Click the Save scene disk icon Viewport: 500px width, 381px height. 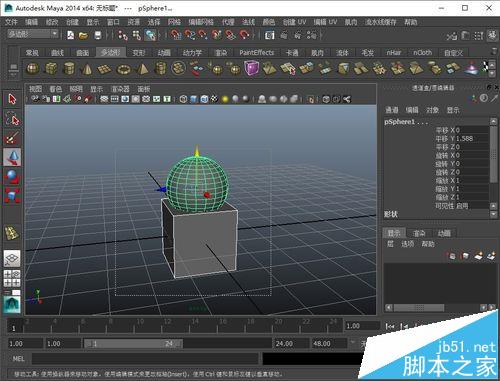tap(98, 35)
